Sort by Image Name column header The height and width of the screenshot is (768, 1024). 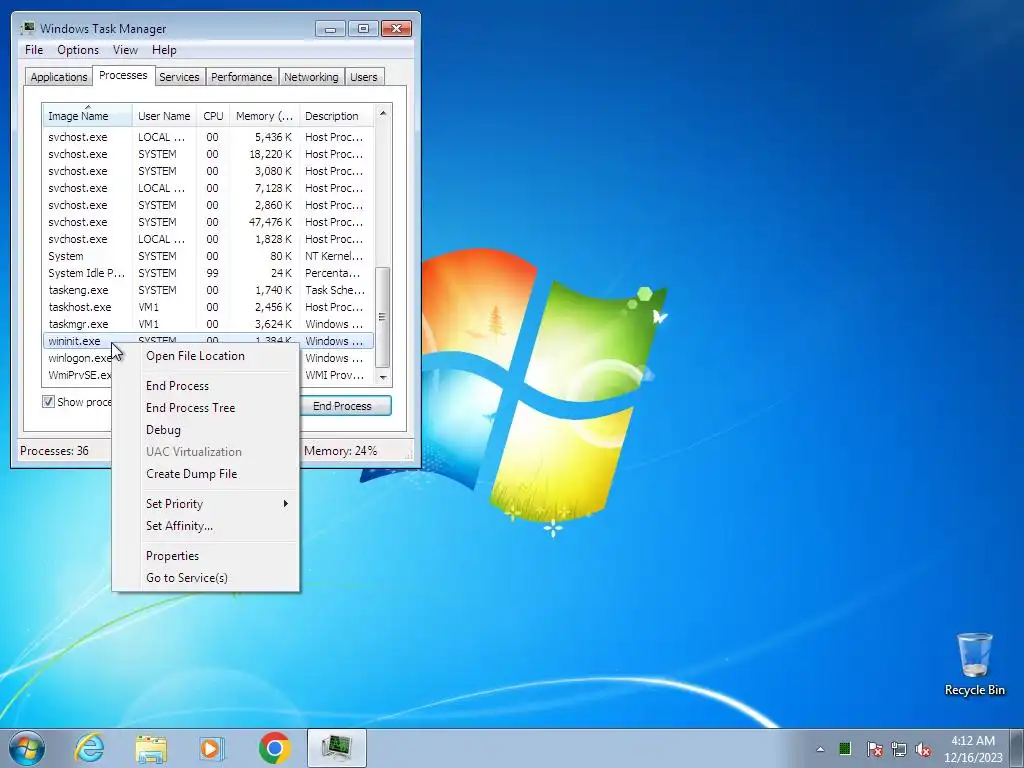coord(88,116)
